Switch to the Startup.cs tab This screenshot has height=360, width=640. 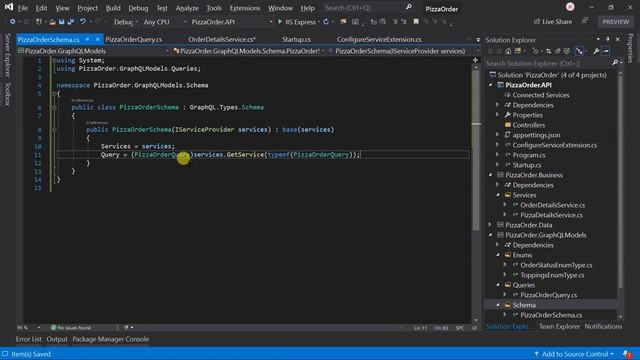tap(296, 40)
